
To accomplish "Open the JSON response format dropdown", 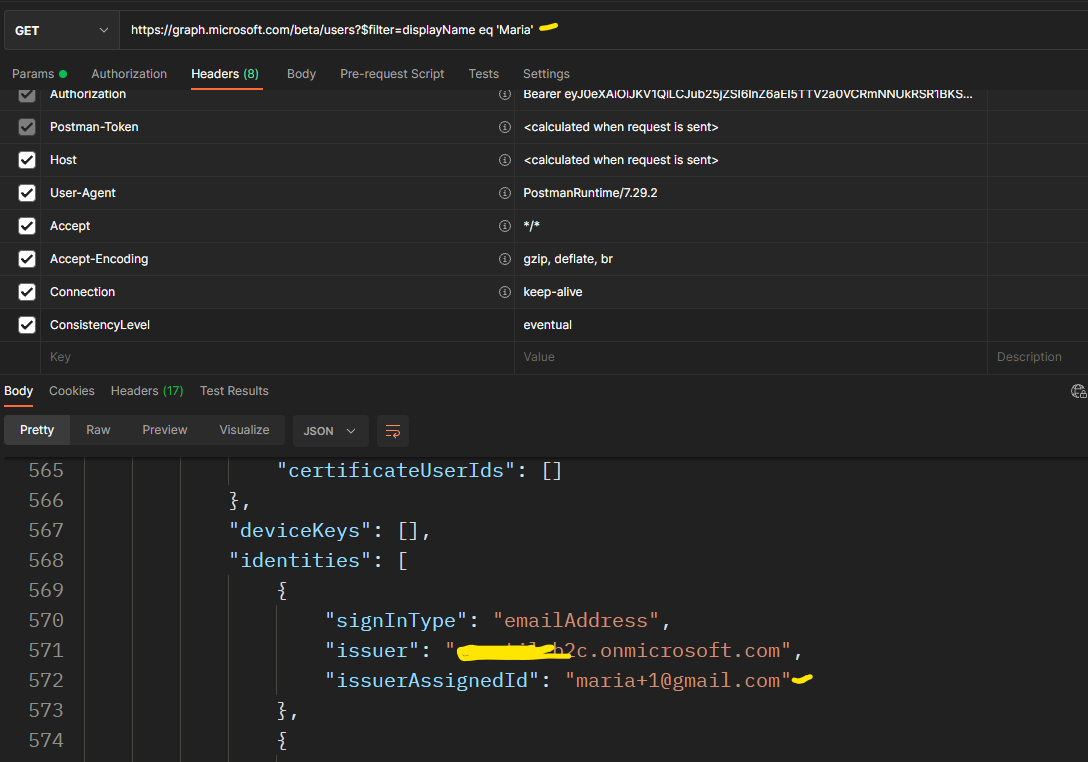I will [330, 430].
